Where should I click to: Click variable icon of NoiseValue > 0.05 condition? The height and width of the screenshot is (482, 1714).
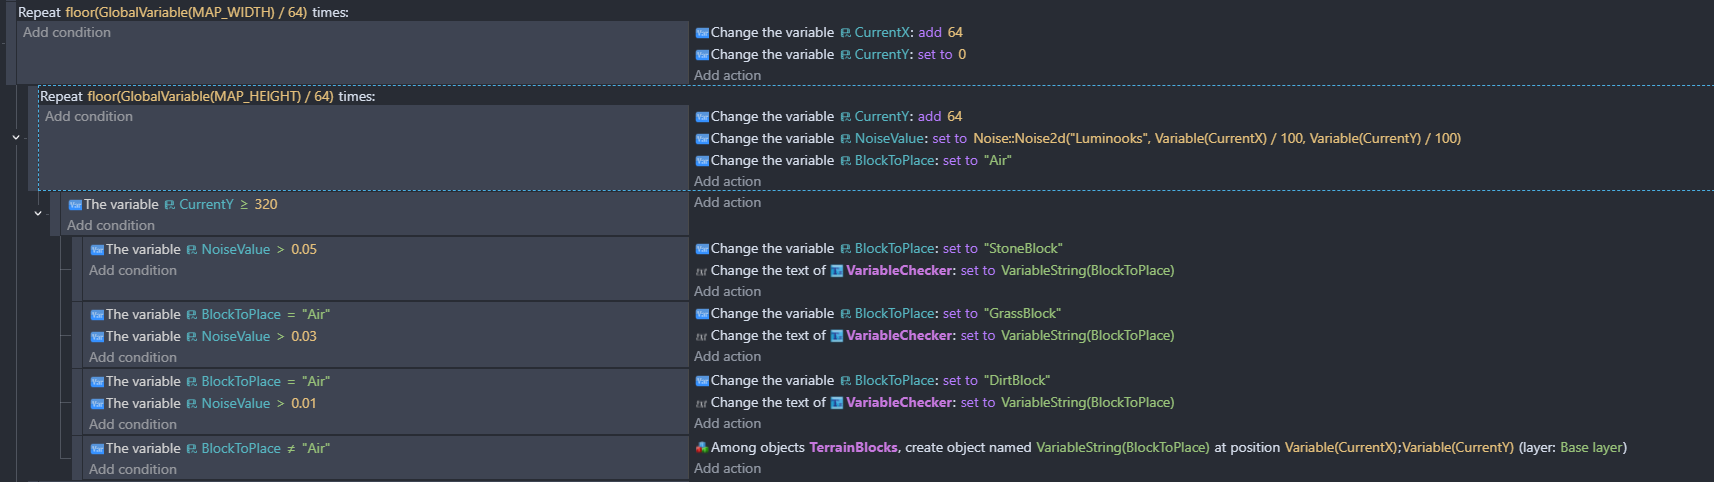(97, 250)
